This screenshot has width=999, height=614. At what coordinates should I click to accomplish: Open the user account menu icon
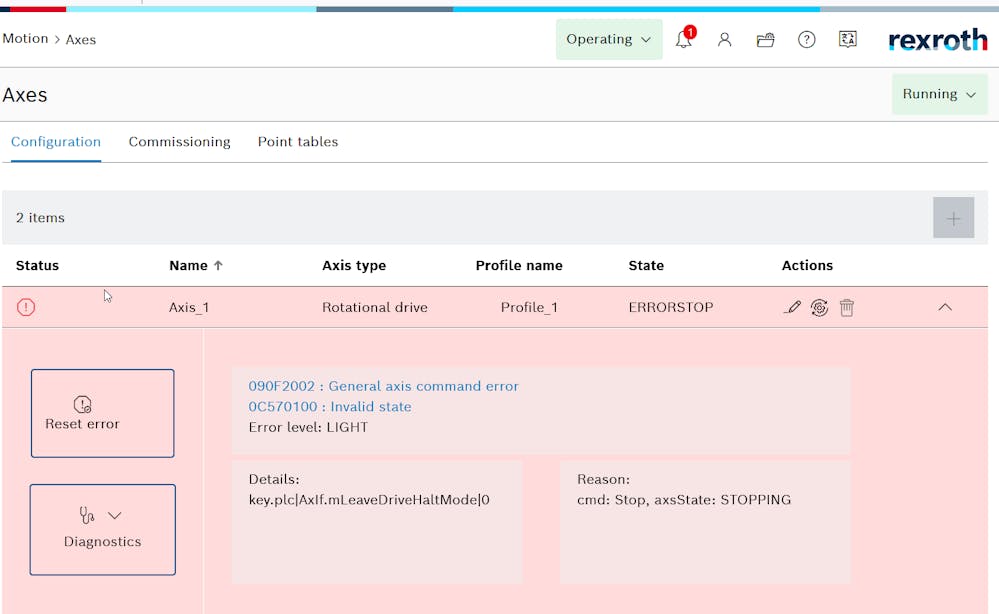point(725,40)
